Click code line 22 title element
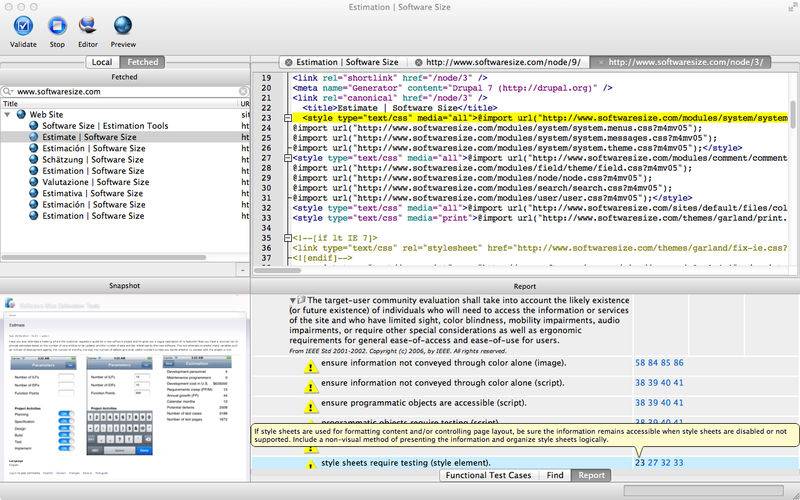Viewport: 800px width, 500px height. [x=399, y=108]
